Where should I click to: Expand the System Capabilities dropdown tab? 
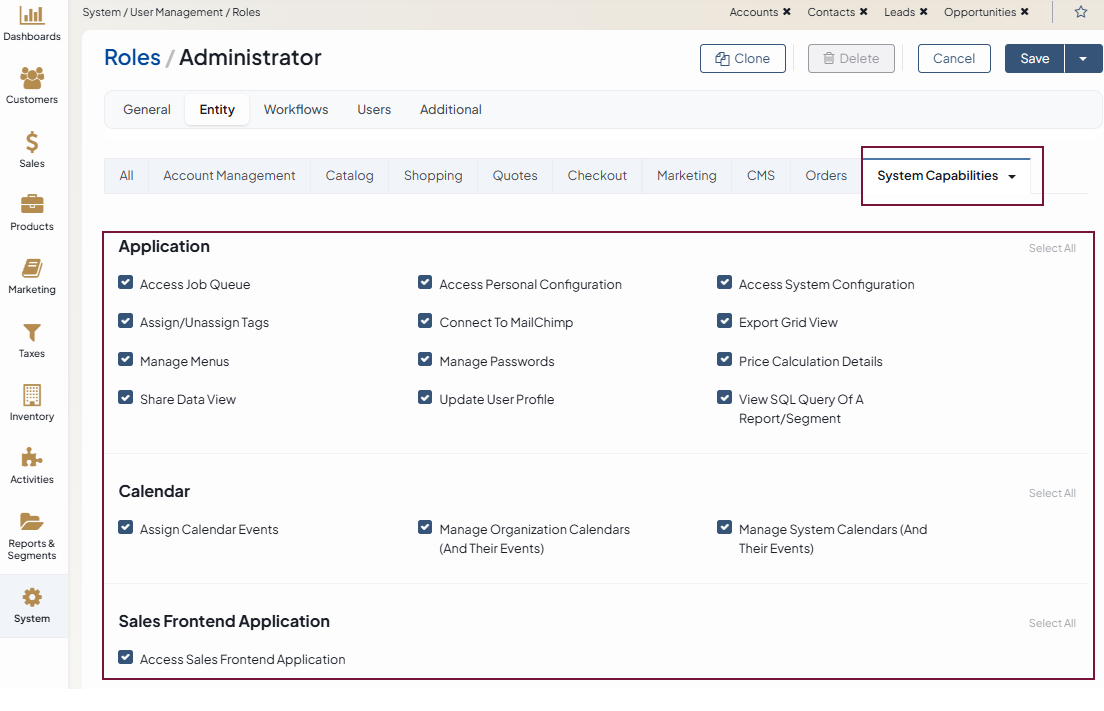[x=1012, y=177]
